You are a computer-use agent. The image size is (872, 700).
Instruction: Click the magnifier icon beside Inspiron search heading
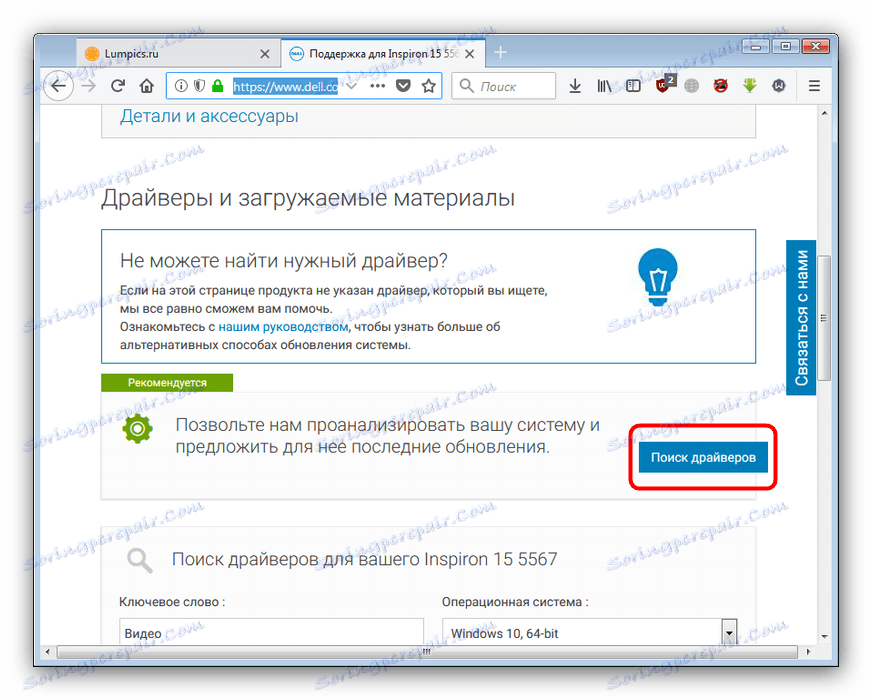pyautogui.click(x=139, y=560)
